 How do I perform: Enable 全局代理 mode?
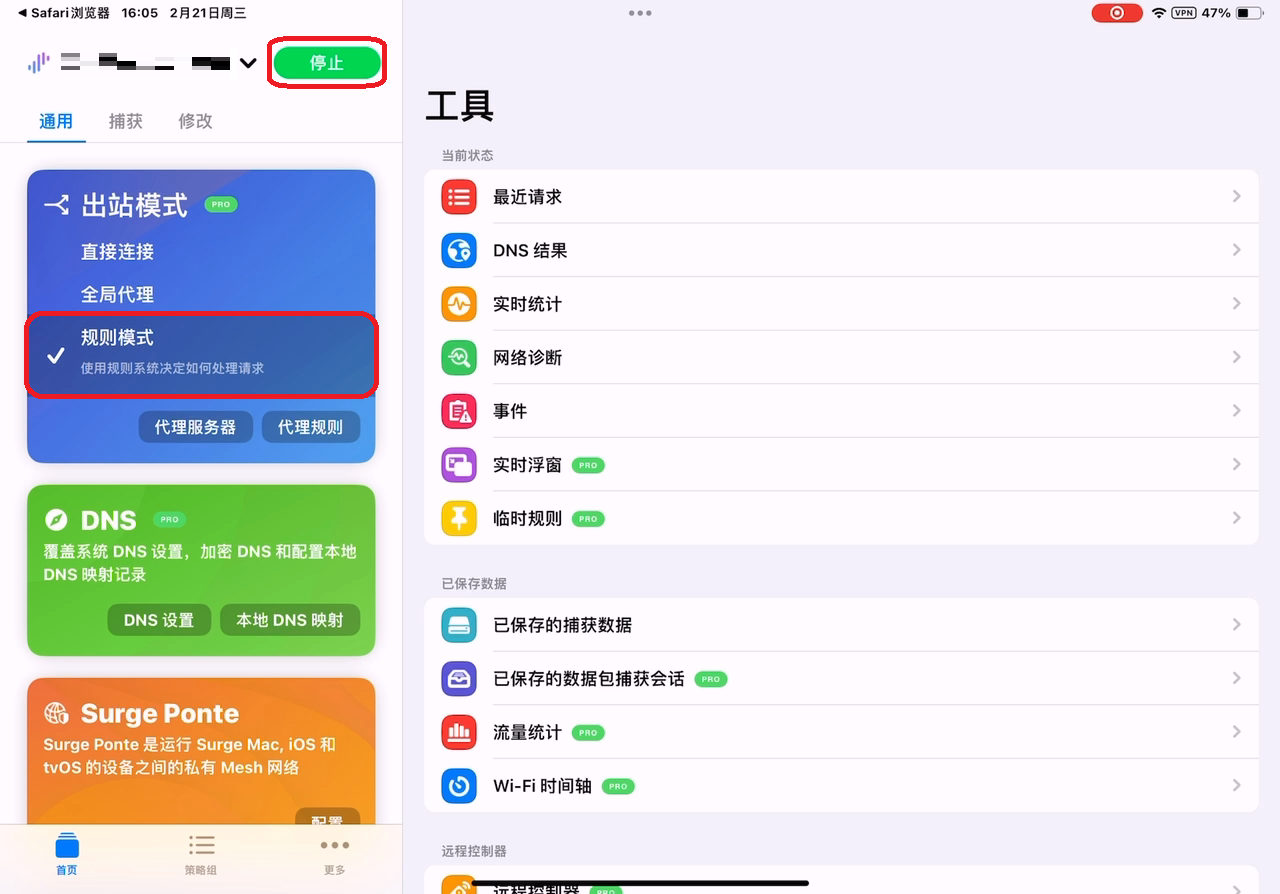117,294
